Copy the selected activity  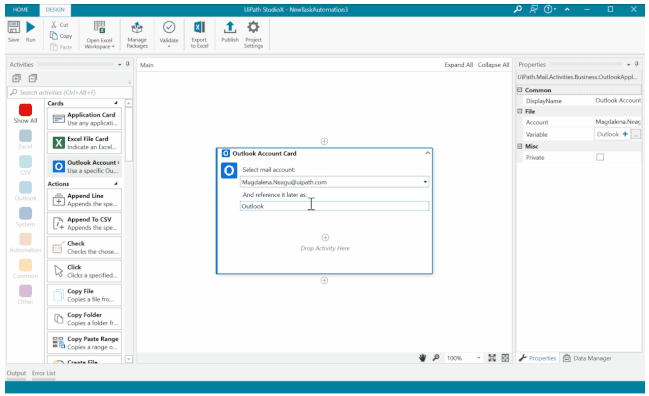(61, 36)
